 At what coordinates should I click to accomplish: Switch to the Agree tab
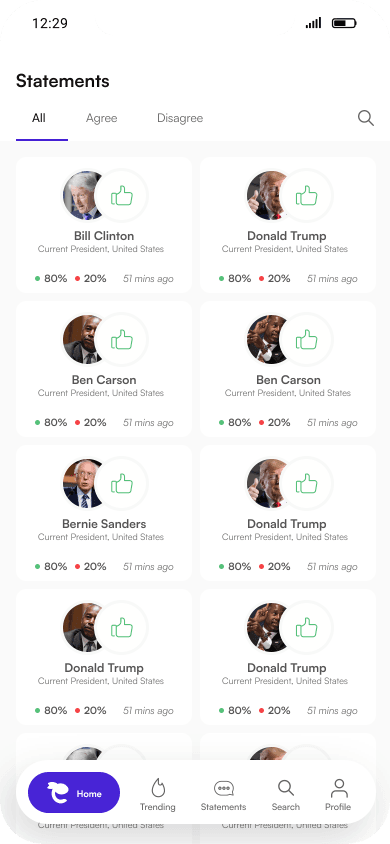102,118
